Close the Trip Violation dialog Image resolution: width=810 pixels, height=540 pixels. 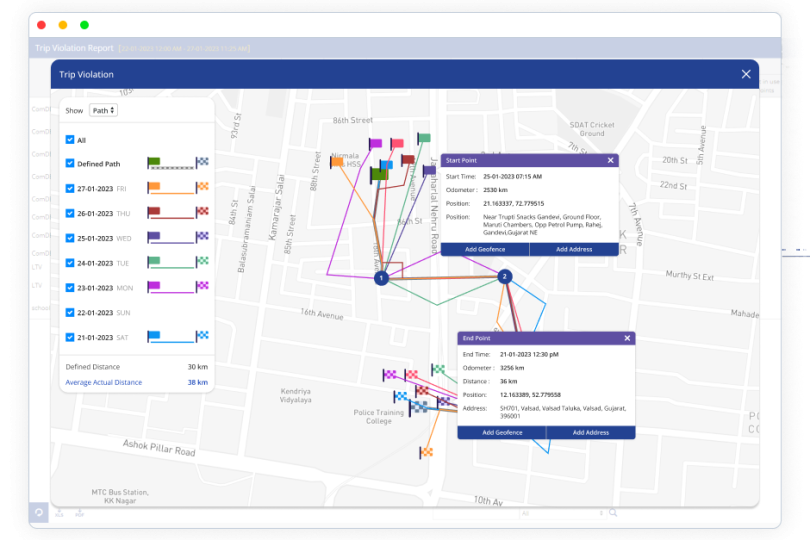point(746,74)
